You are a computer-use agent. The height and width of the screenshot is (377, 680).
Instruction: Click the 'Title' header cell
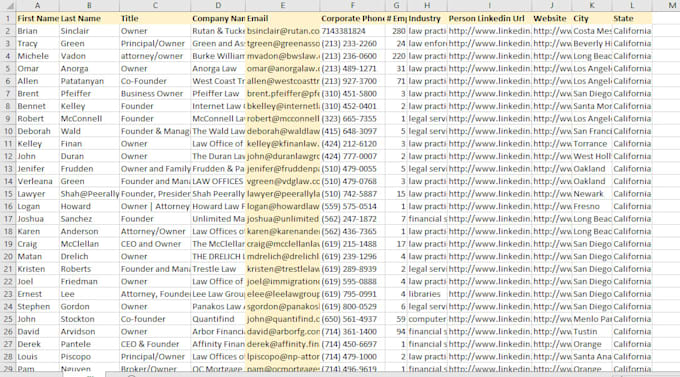pyautogui.click(x=155, y=19)
